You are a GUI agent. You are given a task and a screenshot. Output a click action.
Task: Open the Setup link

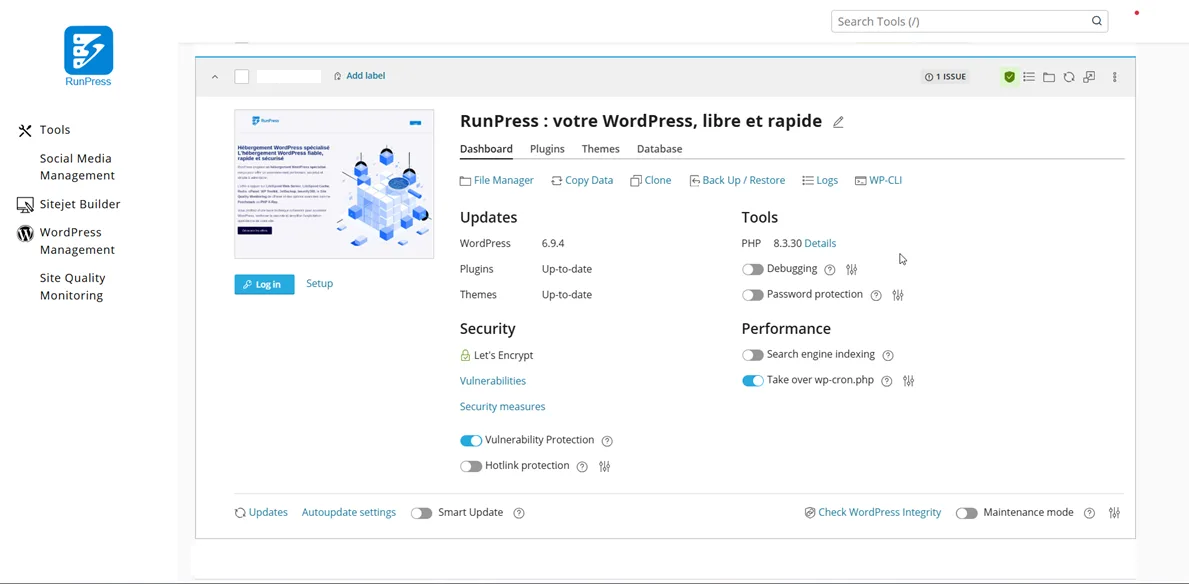[x=319, y=284]
